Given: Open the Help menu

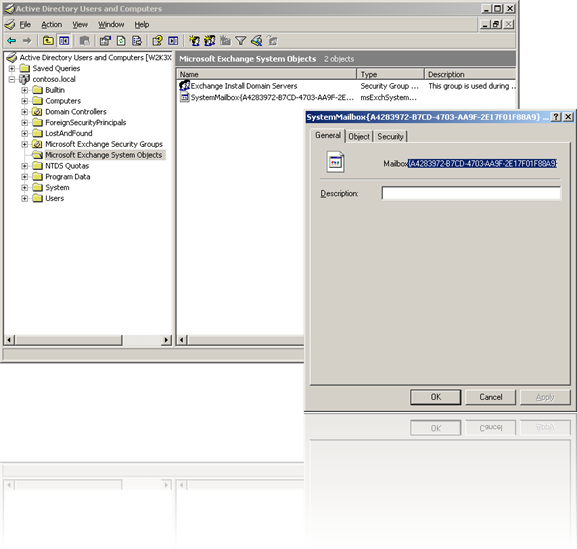Looking at the screenshot, I should 142,25.
